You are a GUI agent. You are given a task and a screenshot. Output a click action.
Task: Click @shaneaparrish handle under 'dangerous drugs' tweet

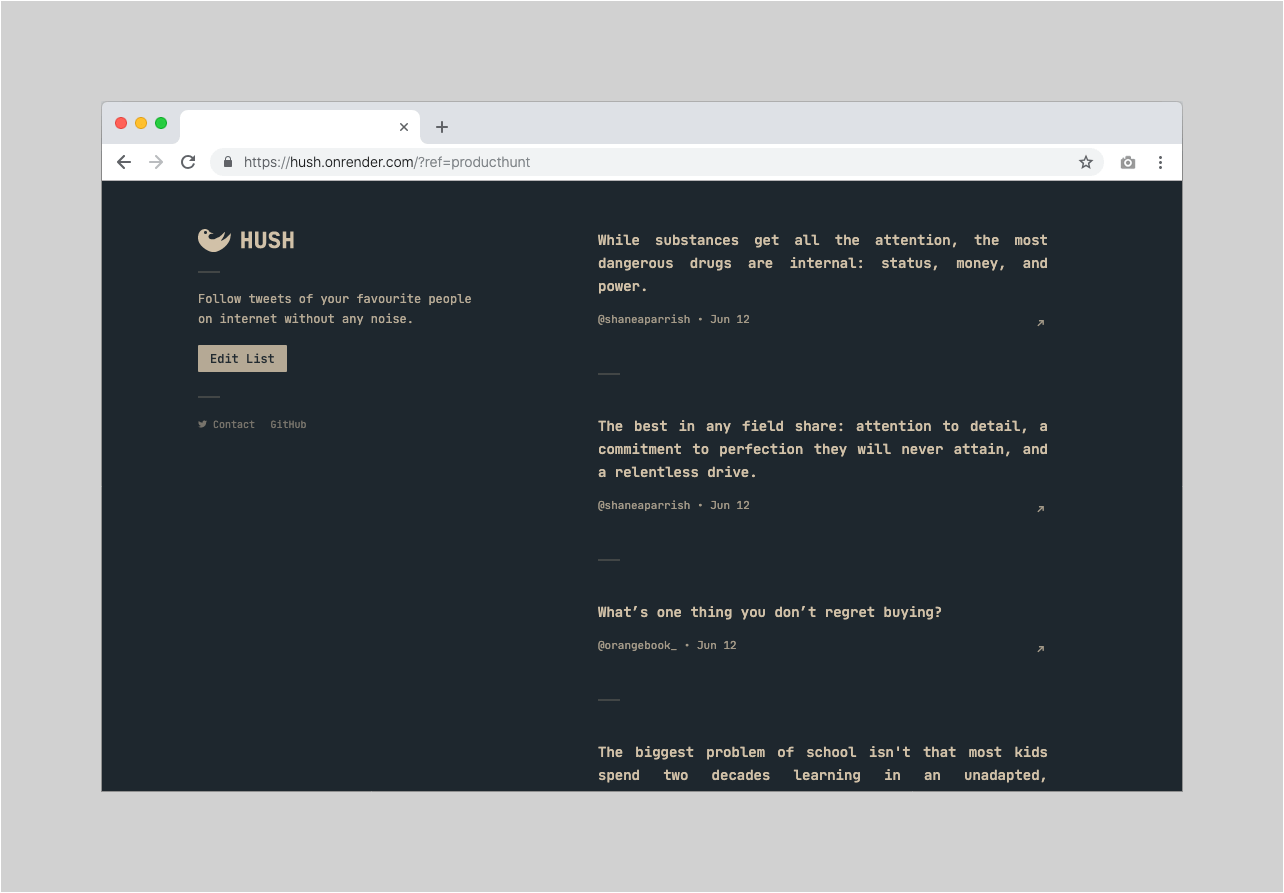pyautogui.click(x=644, y=320)
